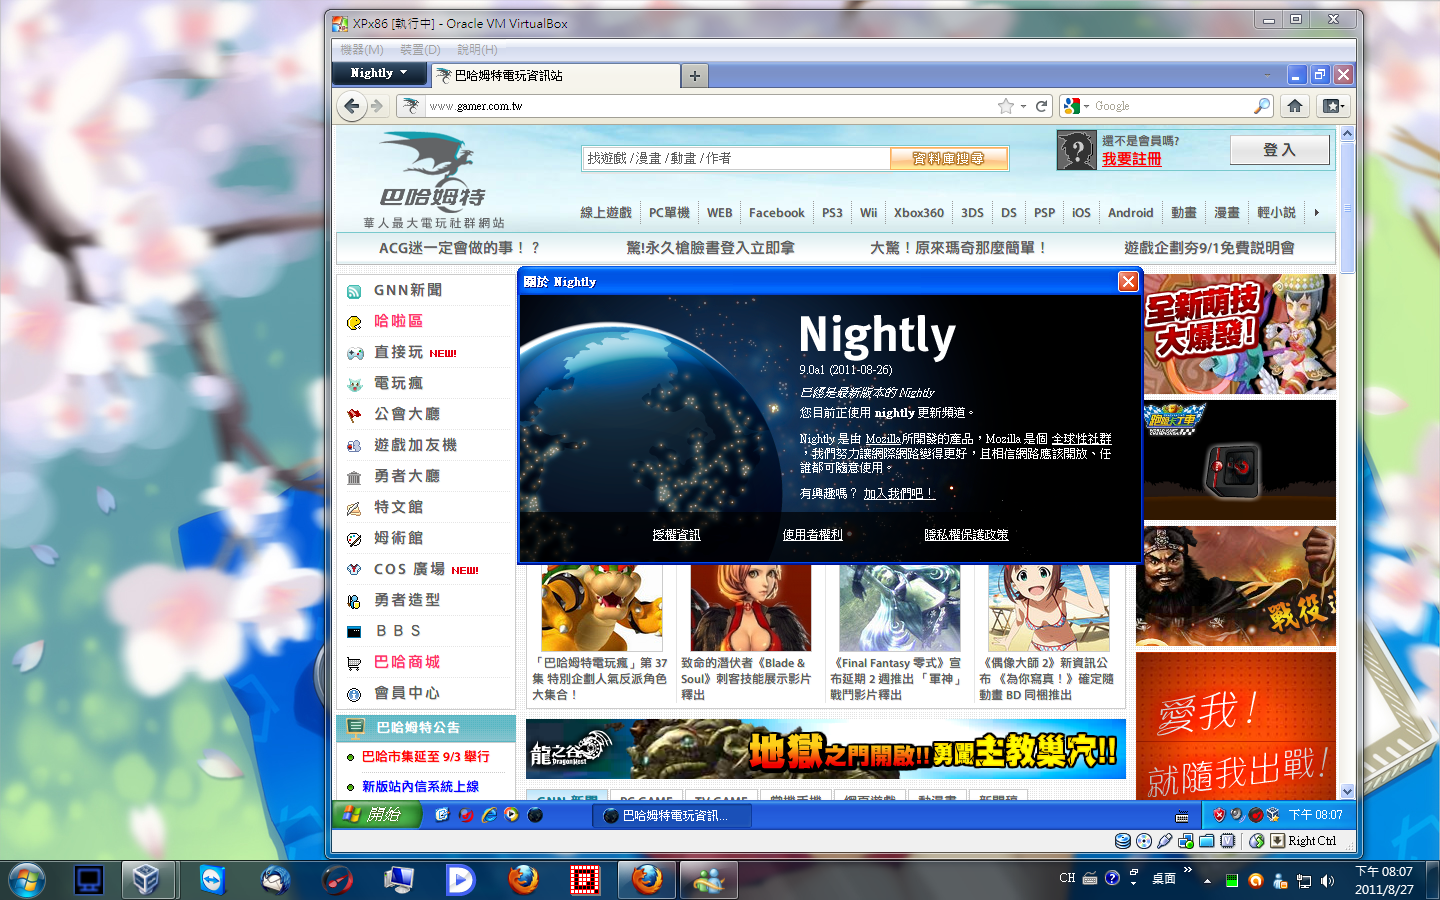1440x900 pixels.
Task: Open the 會員中心 sidebar link
Action: tap(407, 693)
